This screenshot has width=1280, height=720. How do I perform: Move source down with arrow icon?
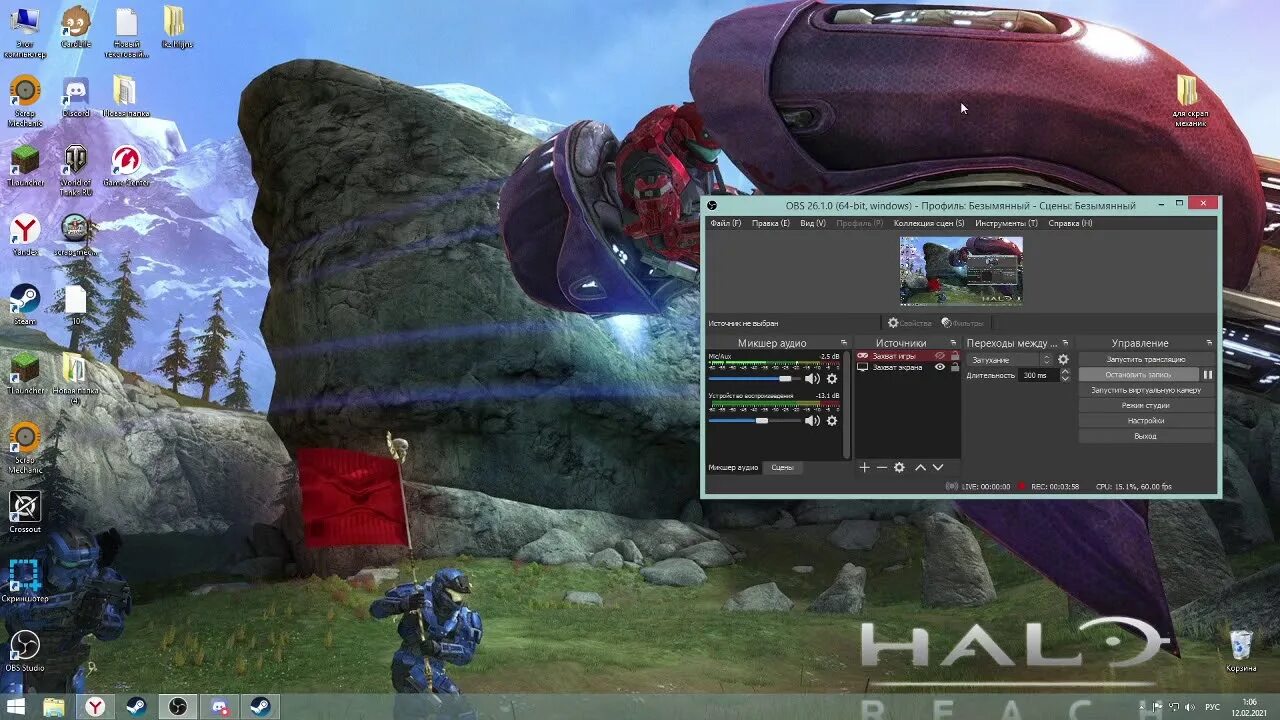[x=938, y=467]
